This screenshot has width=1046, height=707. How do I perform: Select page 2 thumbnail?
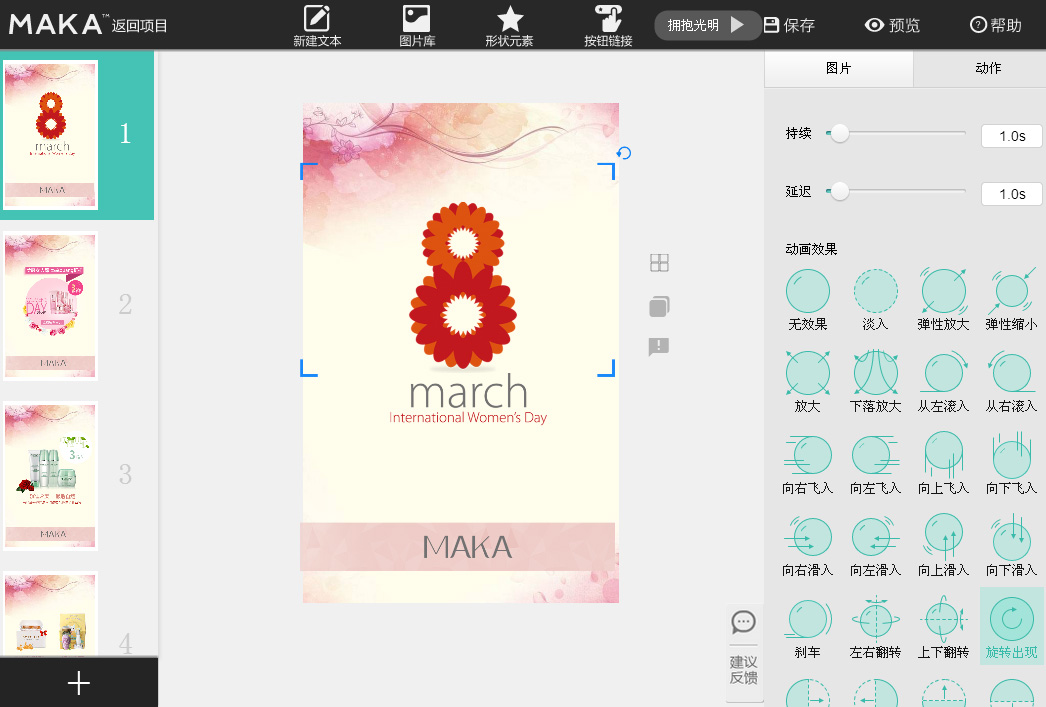[51, 305]
